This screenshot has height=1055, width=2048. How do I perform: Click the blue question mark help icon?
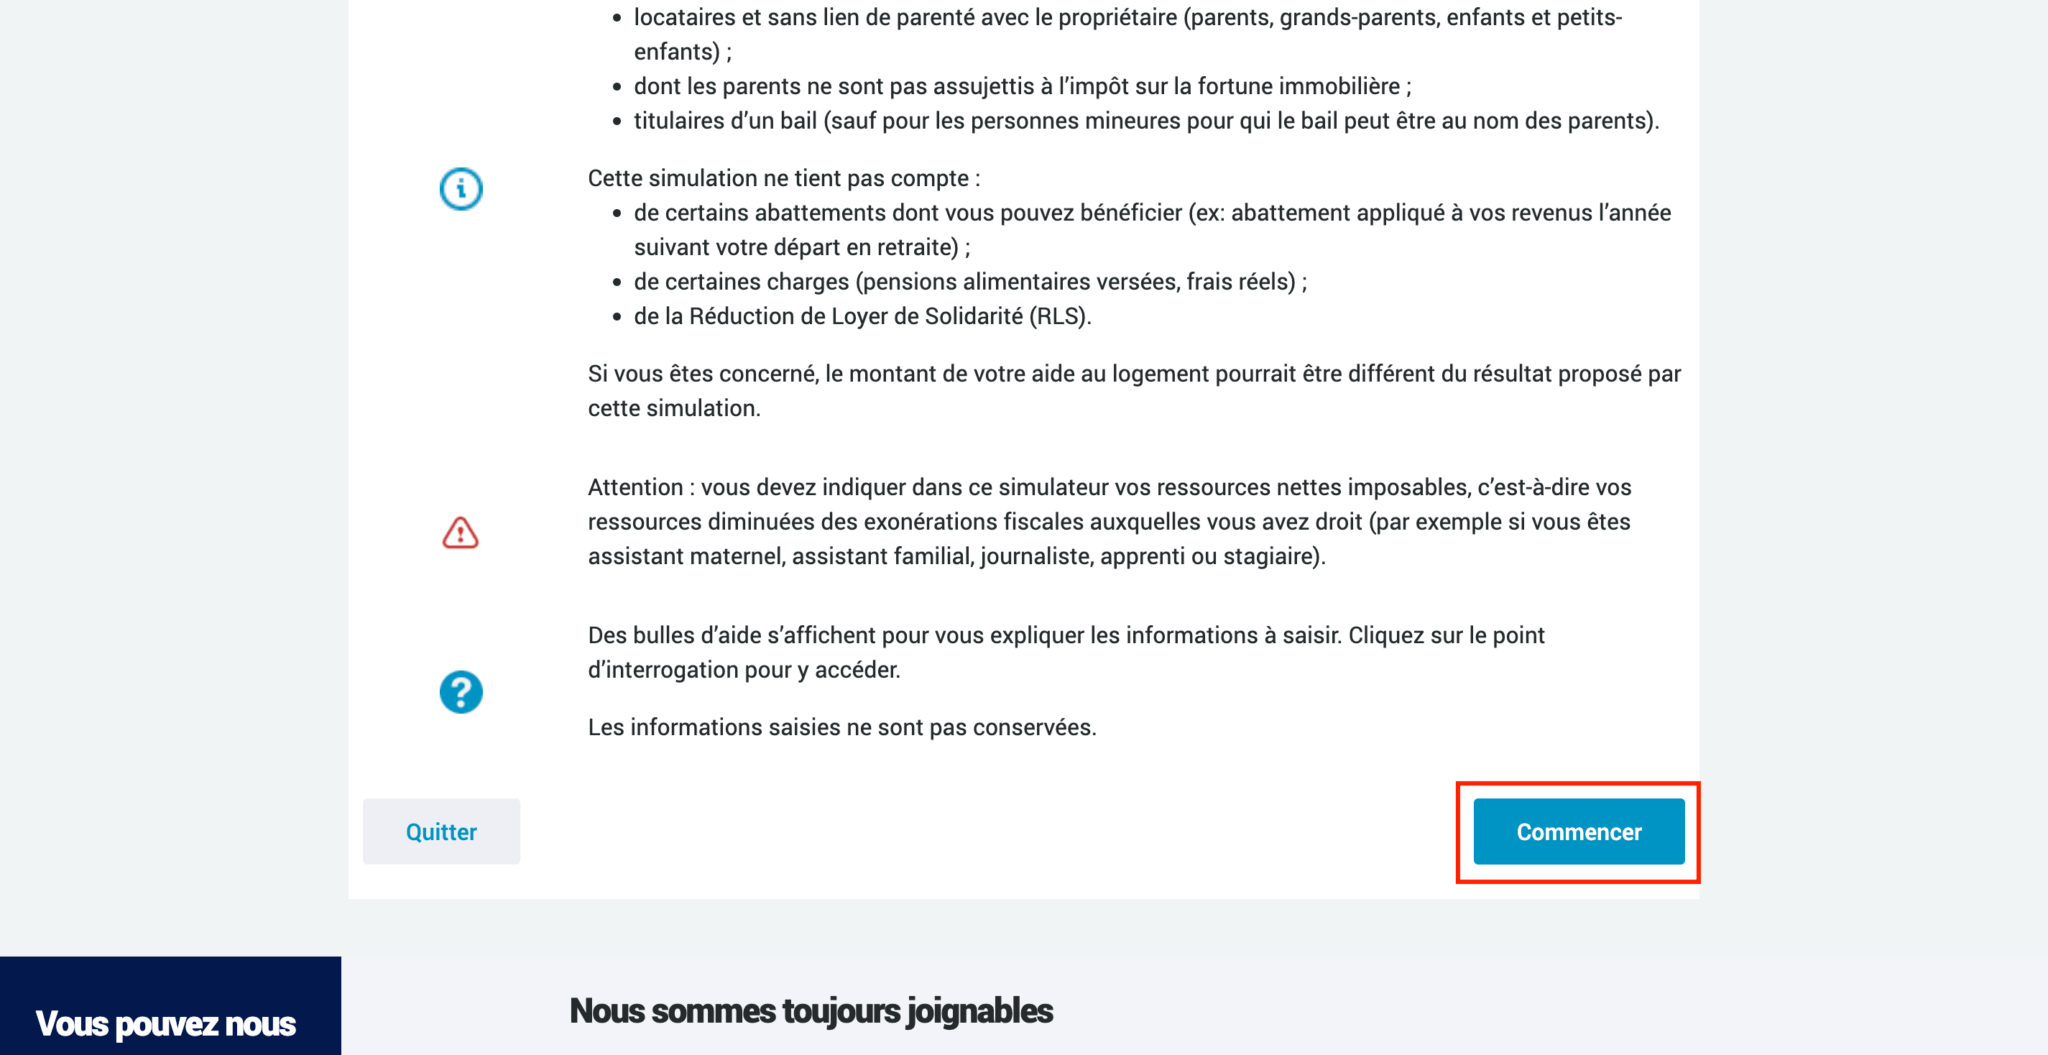pos(461,692)
